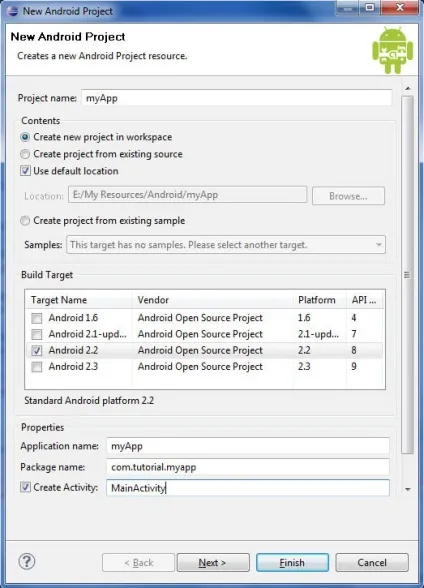424x588 pixels.
Task: Click the scroll down arrow
Action: point(408,489)
